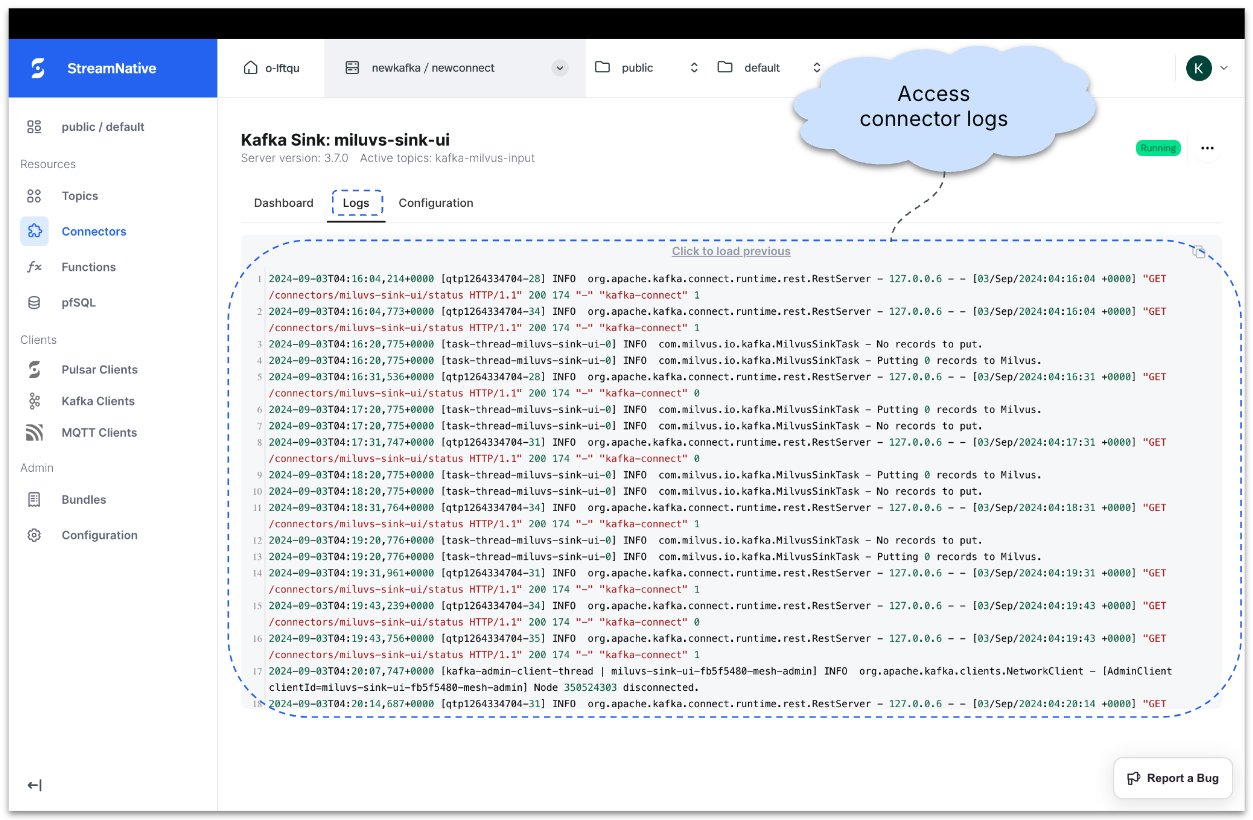This screenshot has height=820, width=1253.
Task: Go to Pulsar Clients
Action: (x=99, y=370)
